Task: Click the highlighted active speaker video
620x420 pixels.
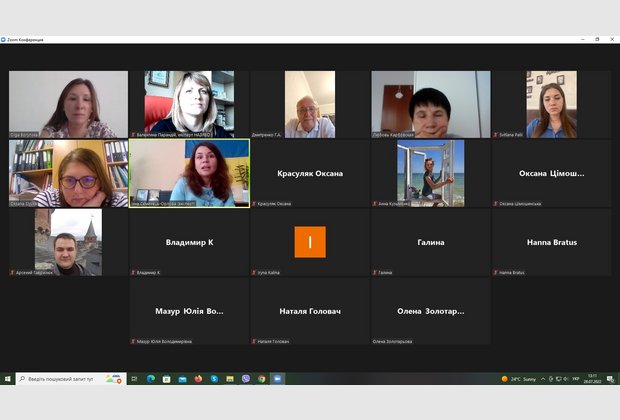Action: coord(189,173)
